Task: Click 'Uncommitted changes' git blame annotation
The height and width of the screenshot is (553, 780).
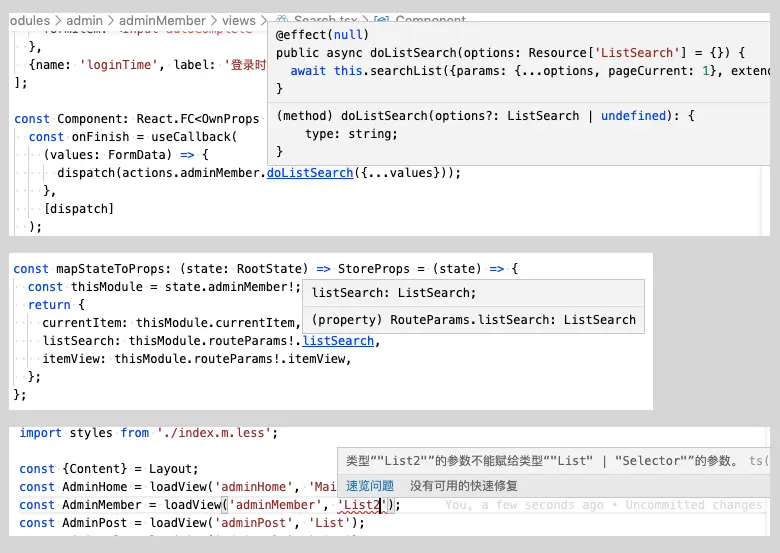Action: coord(693,505)
